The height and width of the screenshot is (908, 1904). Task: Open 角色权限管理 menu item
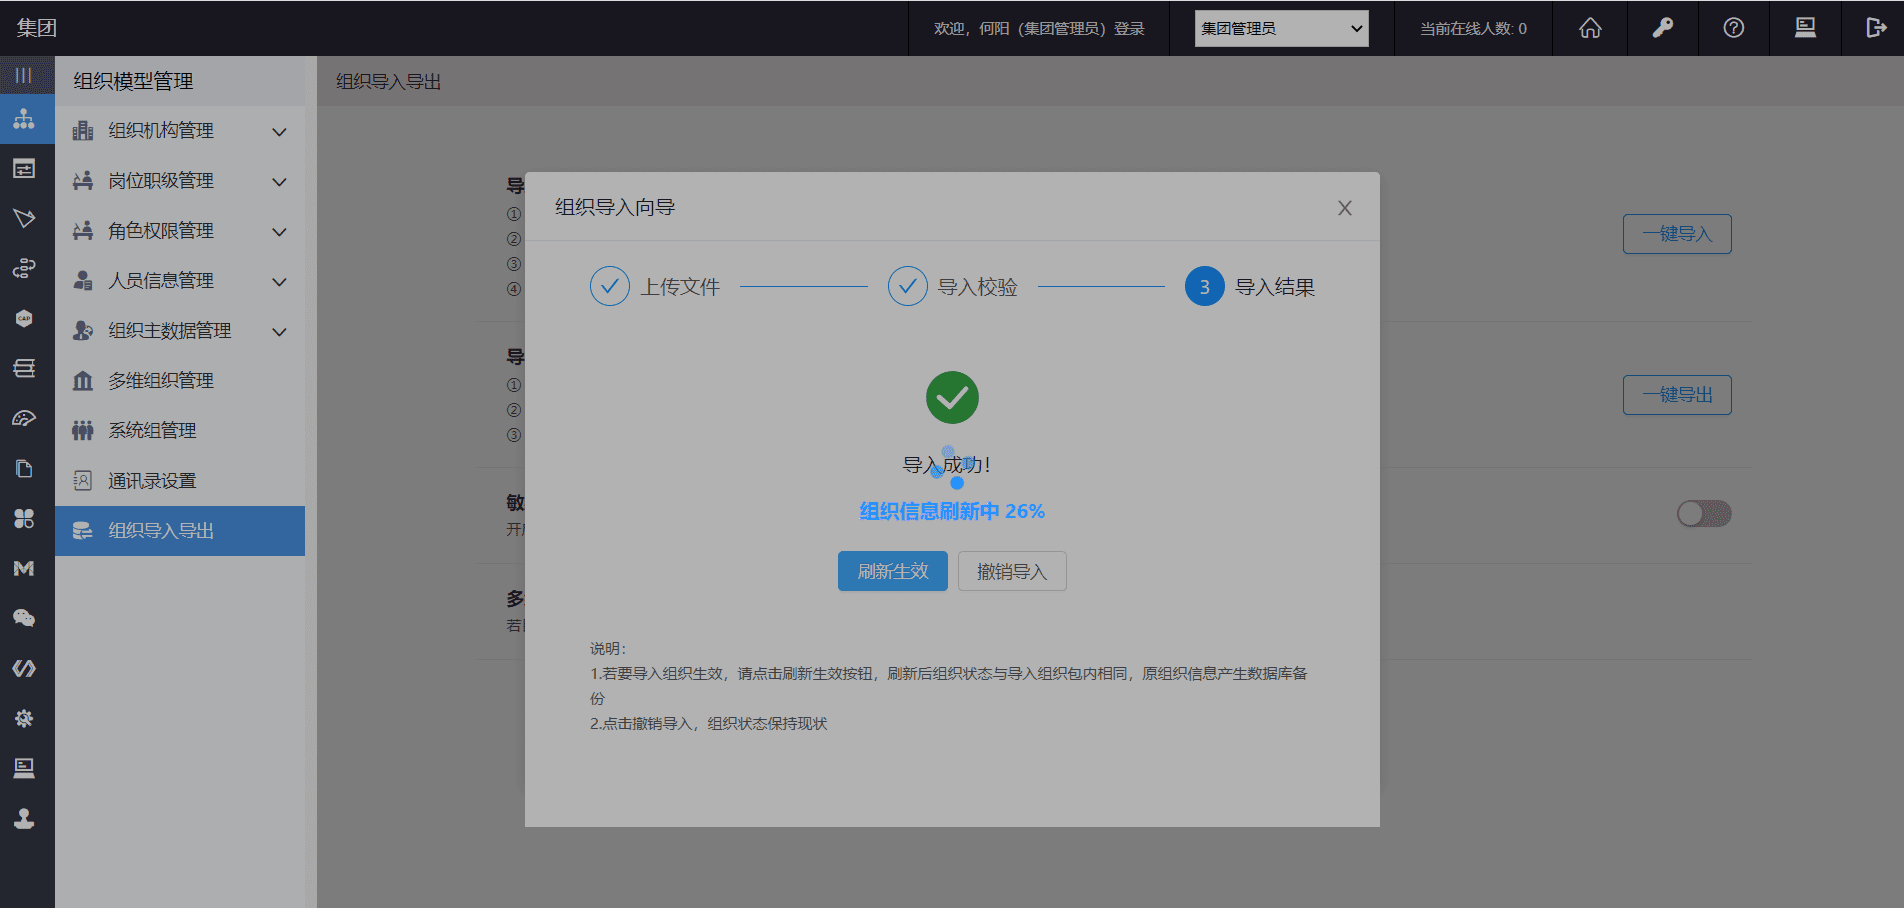180,231
